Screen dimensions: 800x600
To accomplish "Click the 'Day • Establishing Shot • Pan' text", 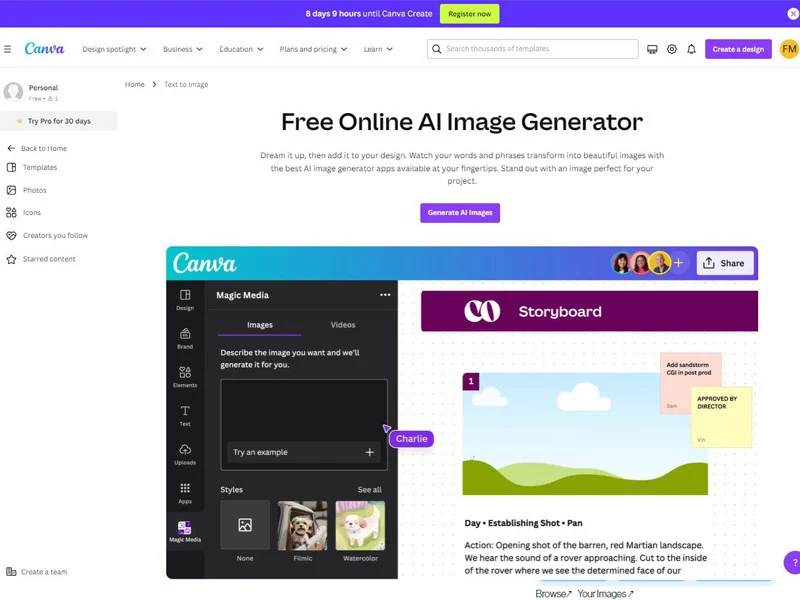I will 523,523.
